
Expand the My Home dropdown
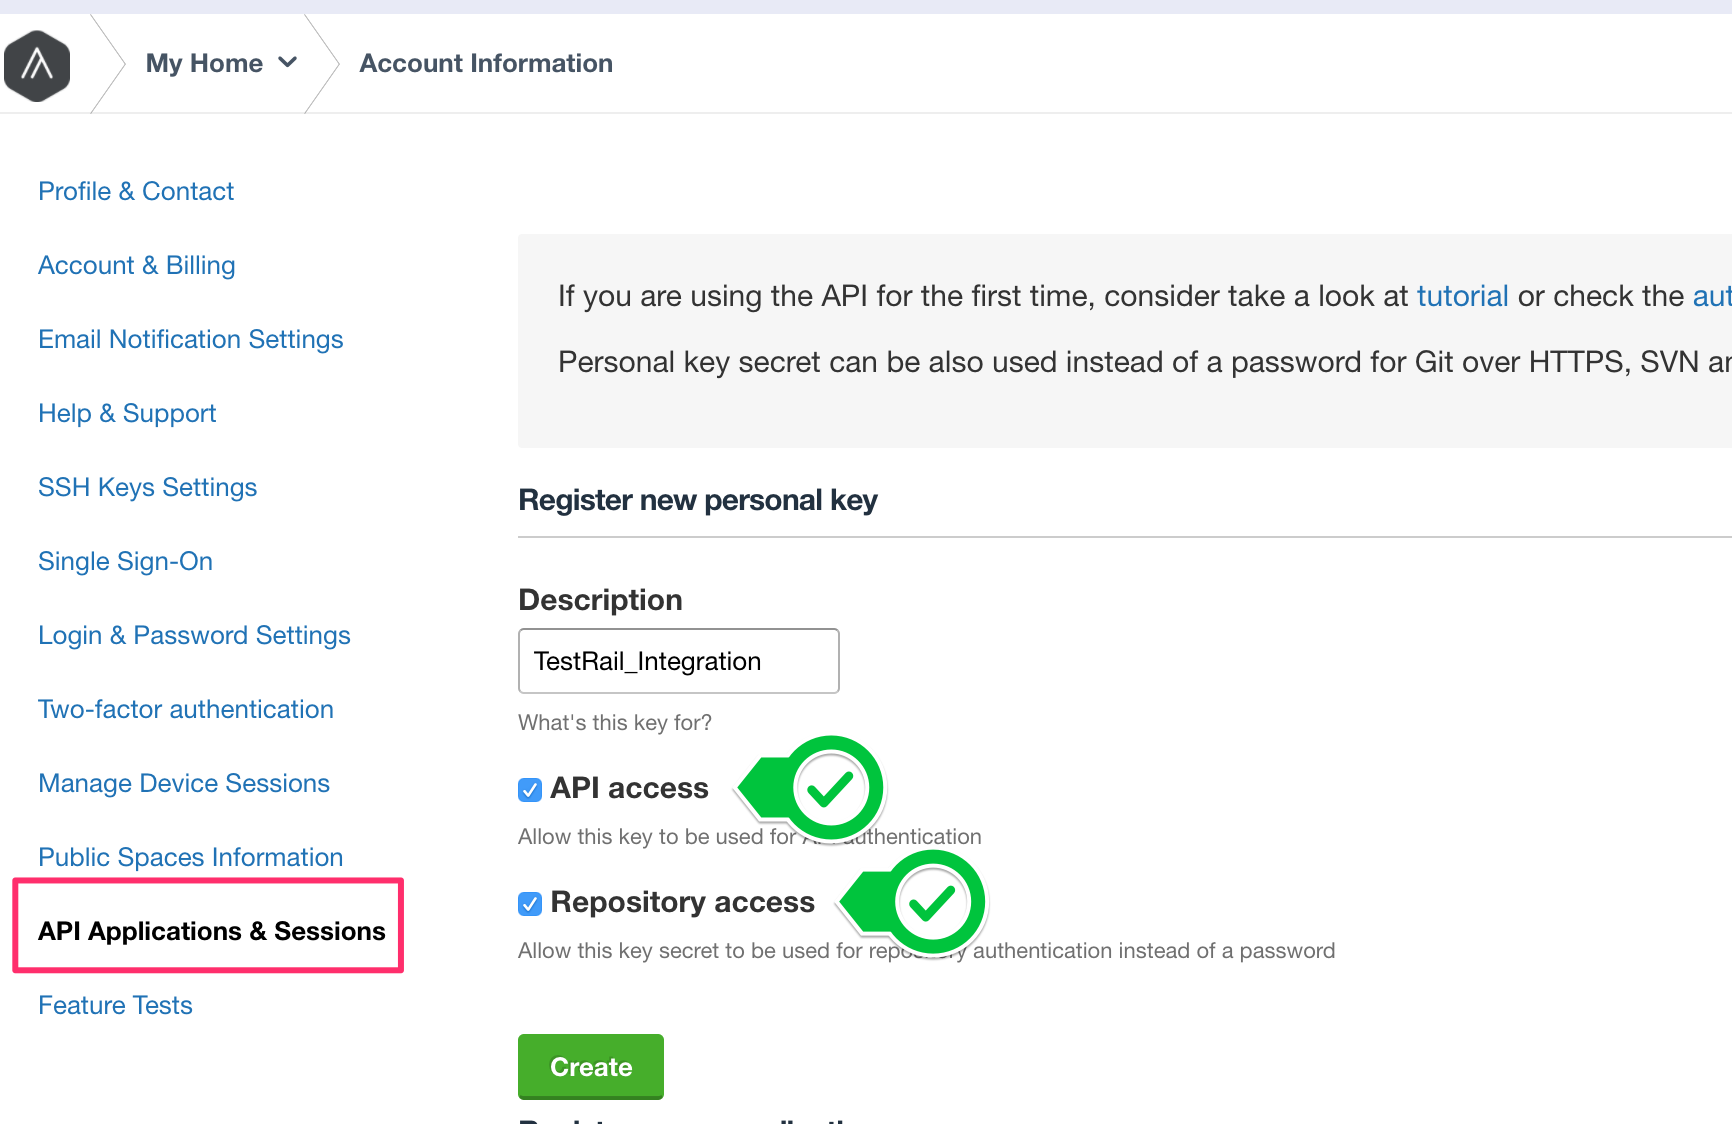coord(221,64)
